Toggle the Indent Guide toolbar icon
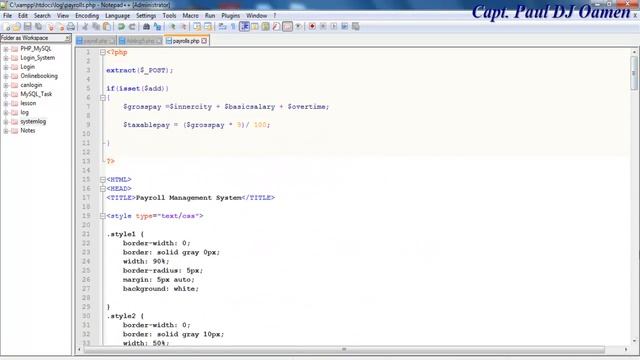The image size is (640, 360). point(244,27)
